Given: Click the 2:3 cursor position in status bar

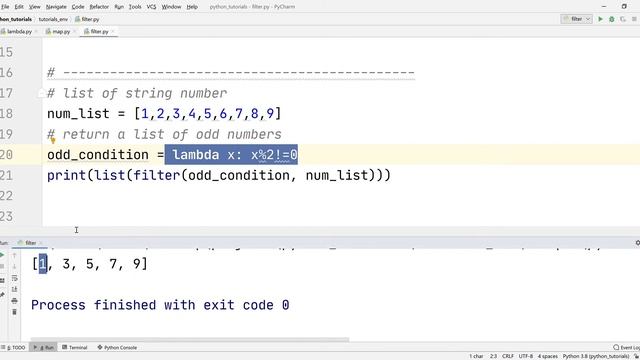Looking at the screenshot, I should click(x=493, y=356).
